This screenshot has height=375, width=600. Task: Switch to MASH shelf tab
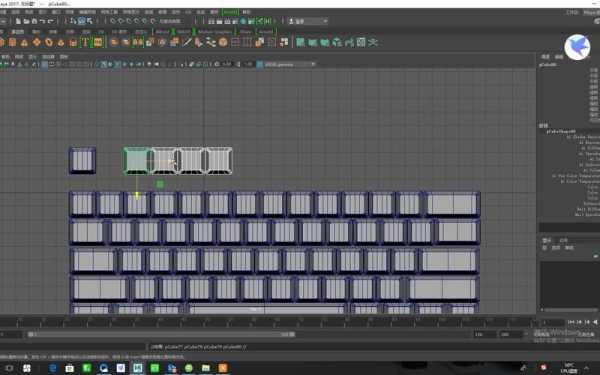tap(184, 32)
